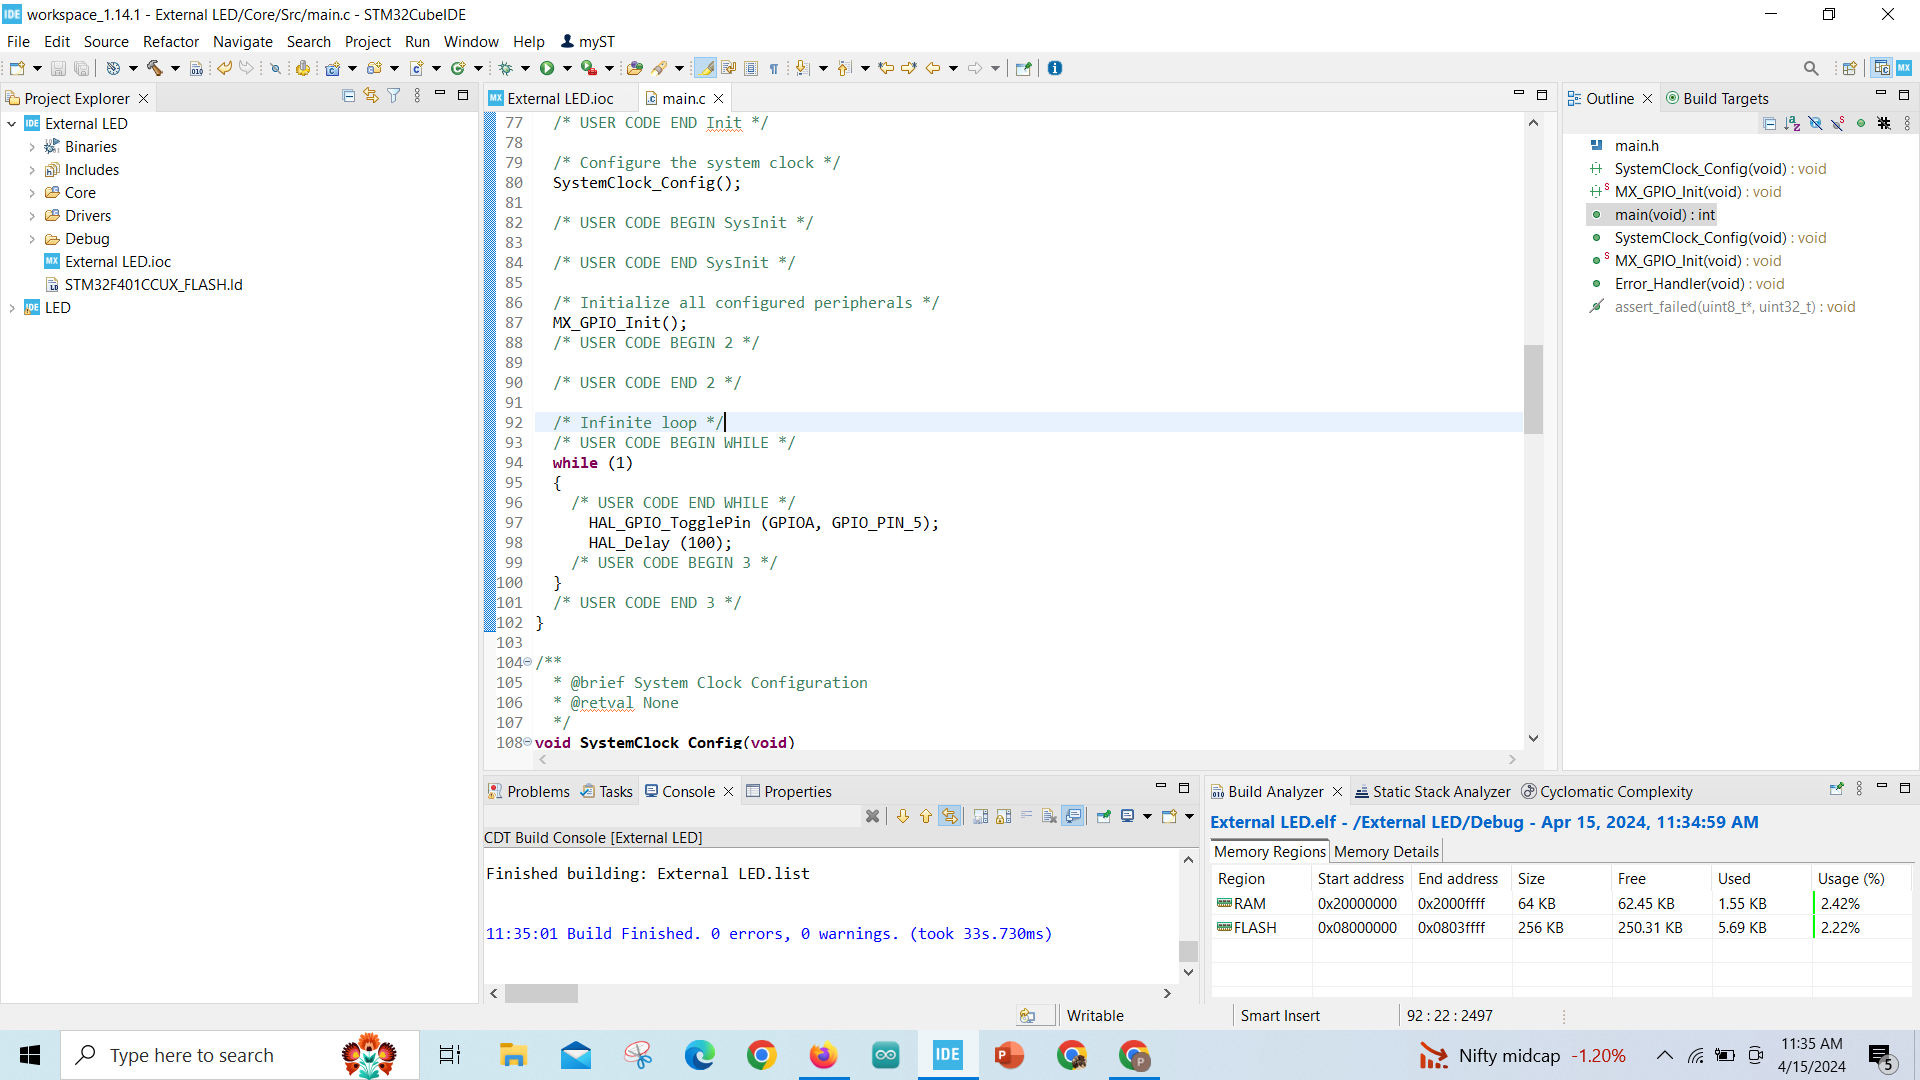Click the green Run toolbar button
1920x1080 pixels.
click(547, 68)
